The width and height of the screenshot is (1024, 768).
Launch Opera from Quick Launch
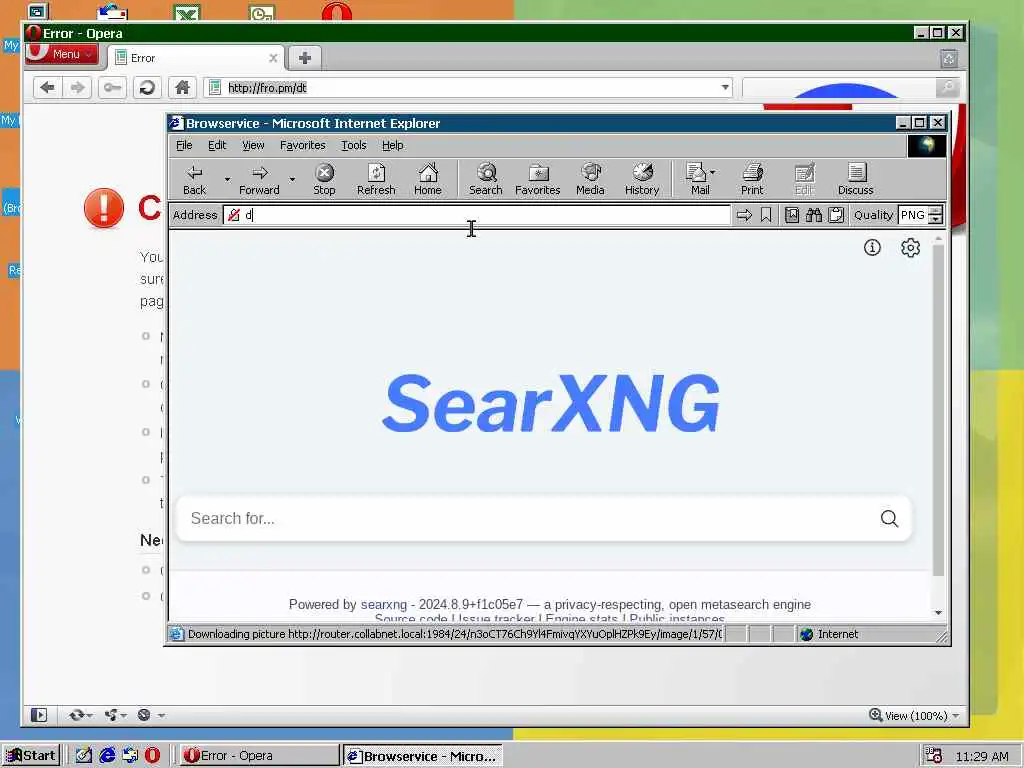coord(152,756)
